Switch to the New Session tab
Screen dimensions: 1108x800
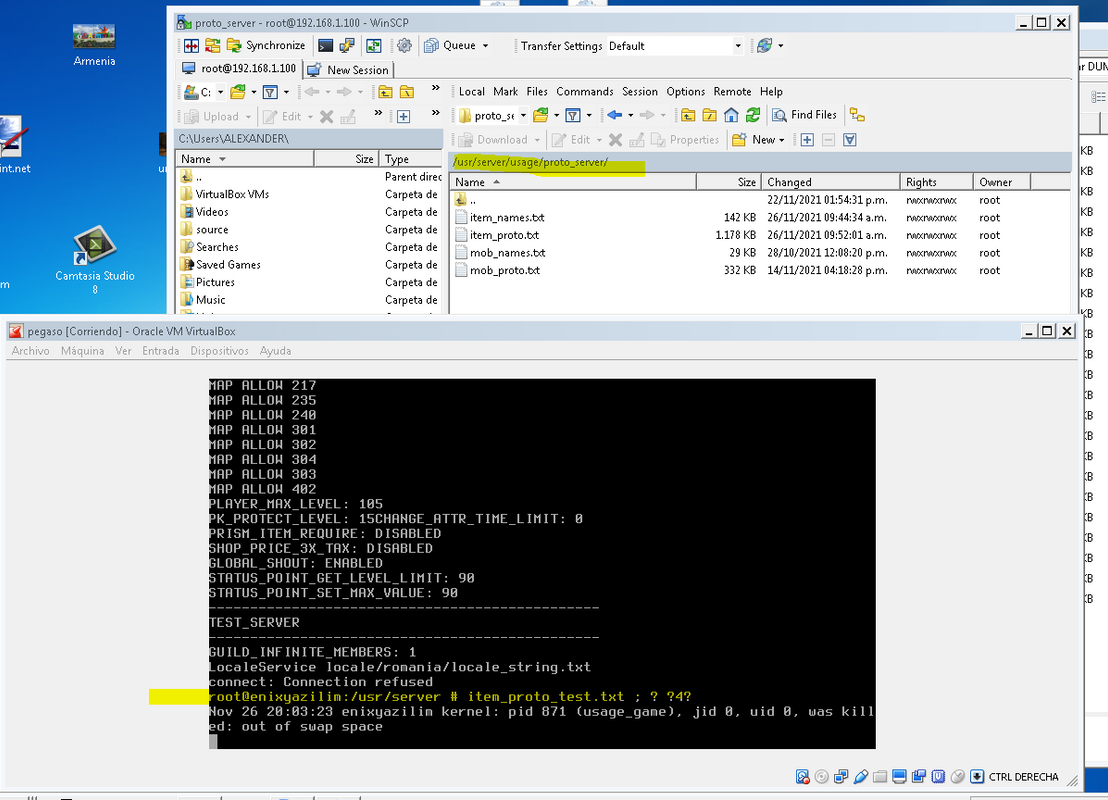click(x=349, y=69)
